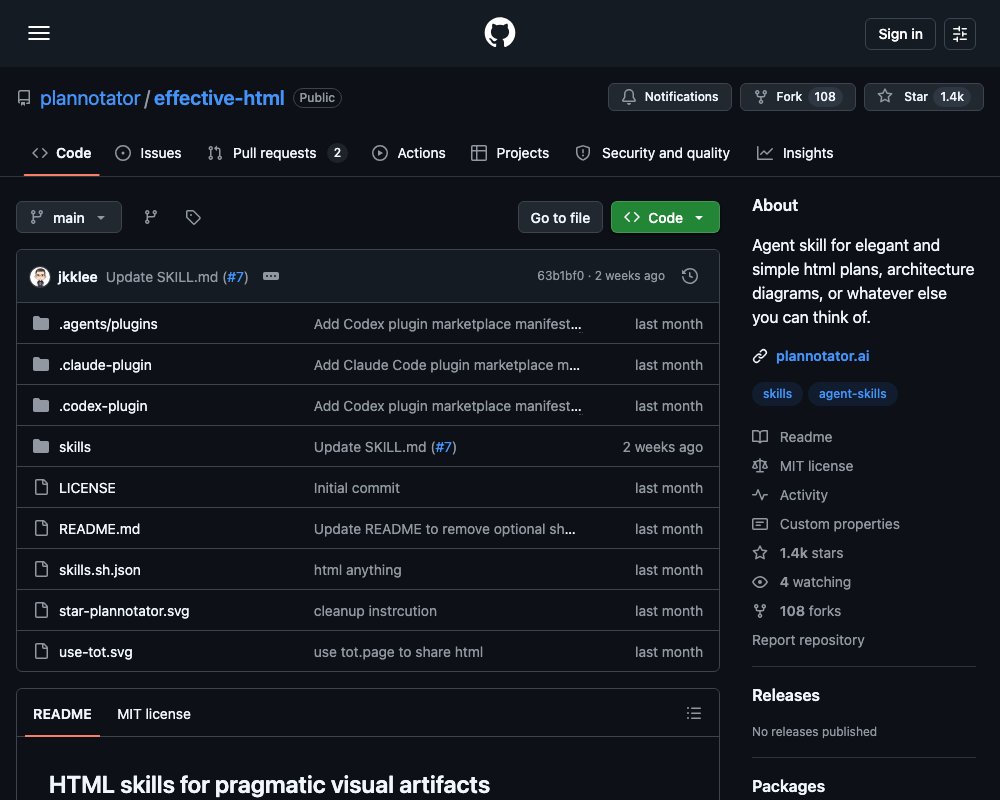Click the Sign in button

coord(900,34)
